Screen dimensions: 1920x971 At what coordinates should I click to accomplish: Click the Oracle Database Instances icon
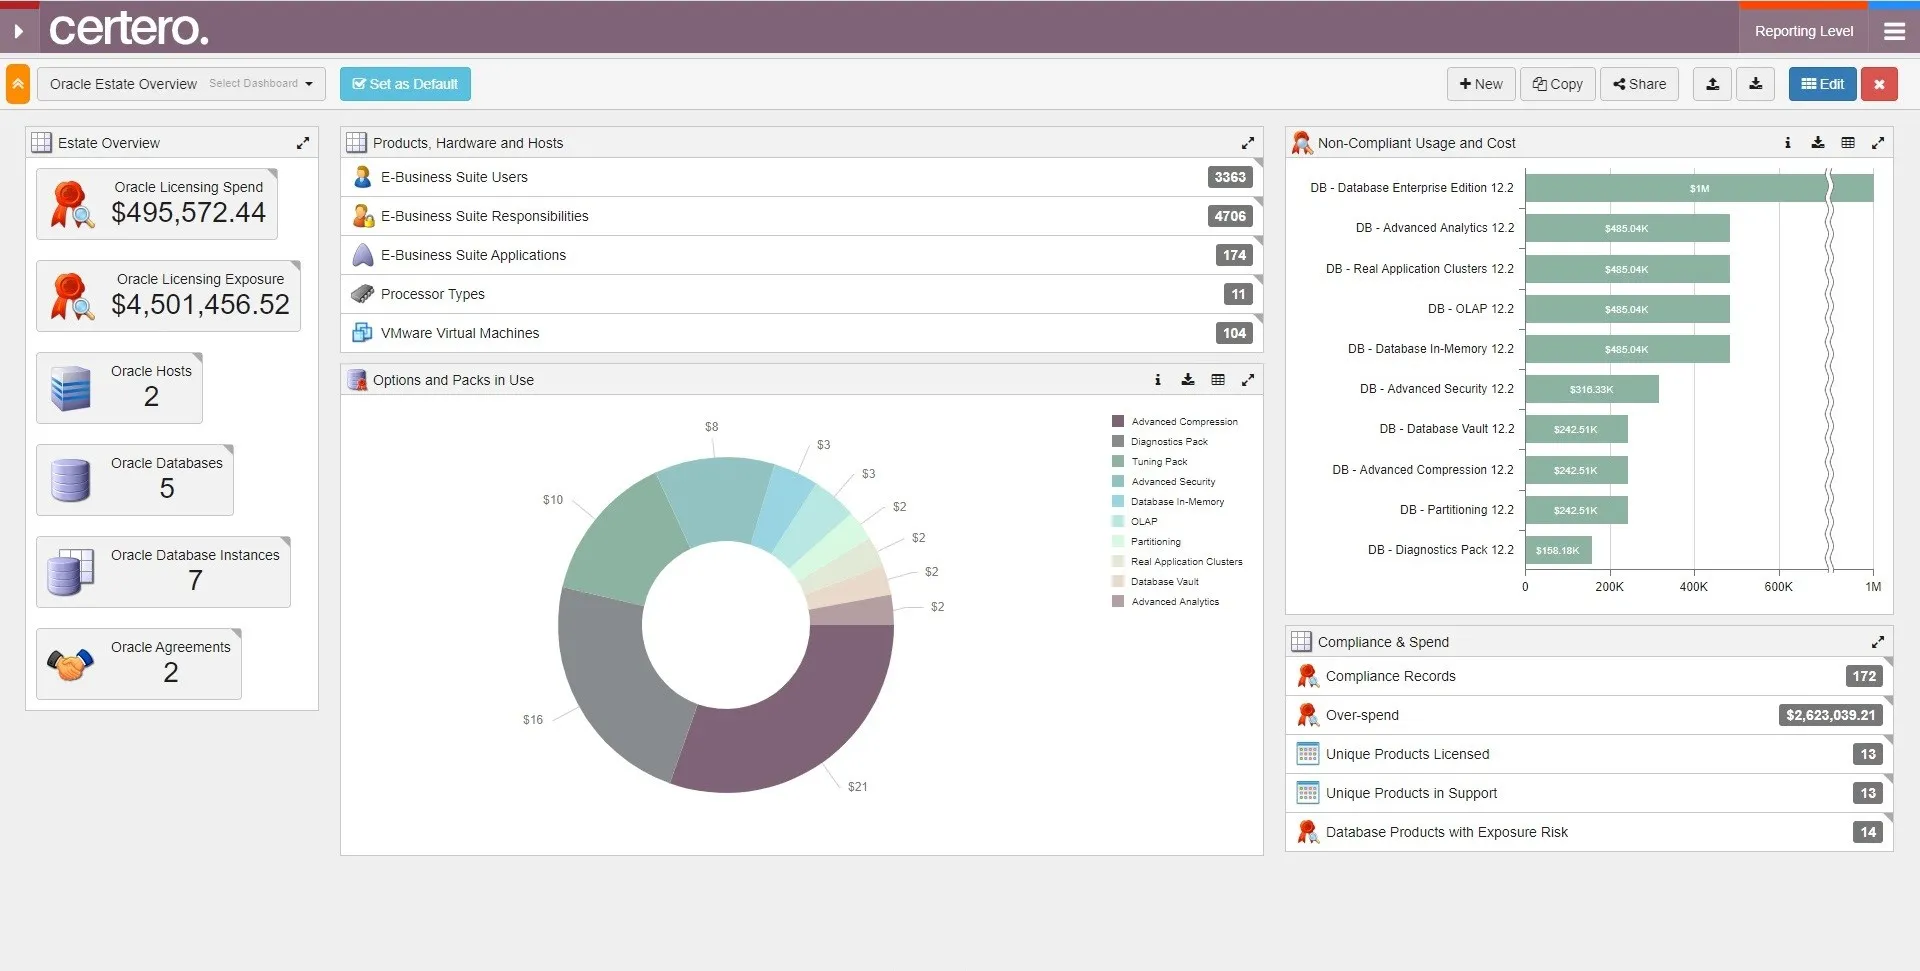click(71, 572)
